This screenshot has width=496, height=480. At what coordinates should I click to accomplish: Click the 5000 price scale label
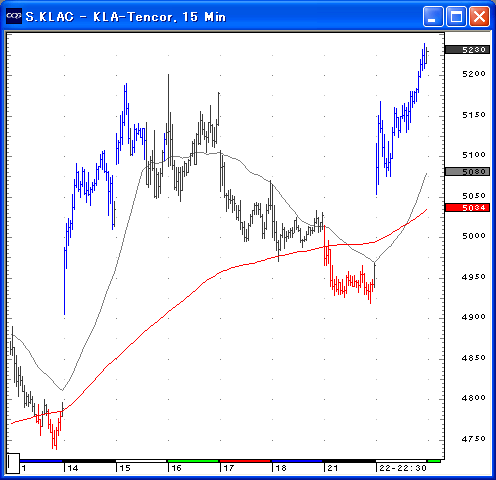474,236
